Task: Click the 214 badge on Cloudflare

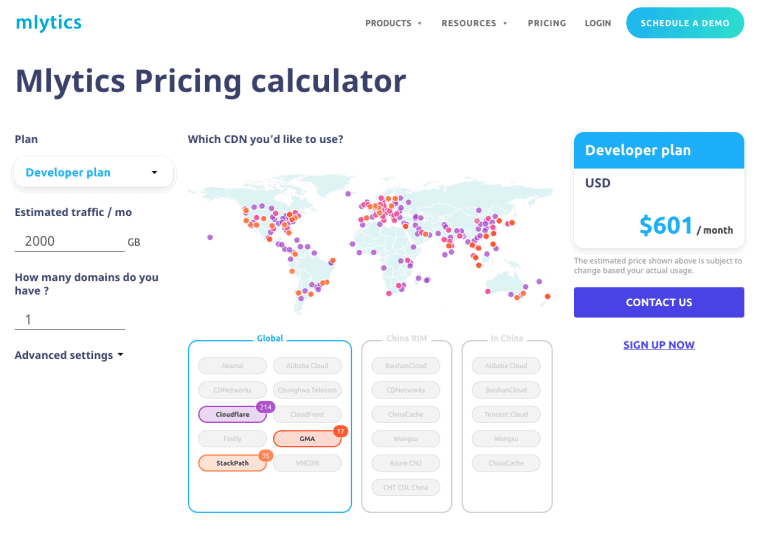Action: tap(265, 407)
